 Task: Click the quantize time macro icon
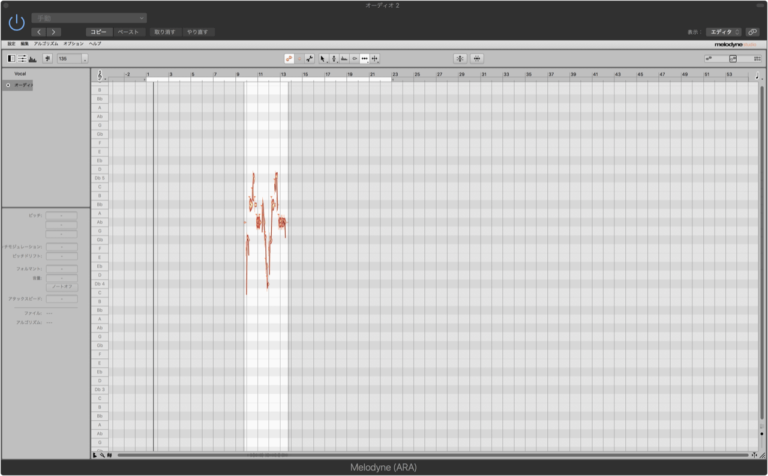coord(477,59)
